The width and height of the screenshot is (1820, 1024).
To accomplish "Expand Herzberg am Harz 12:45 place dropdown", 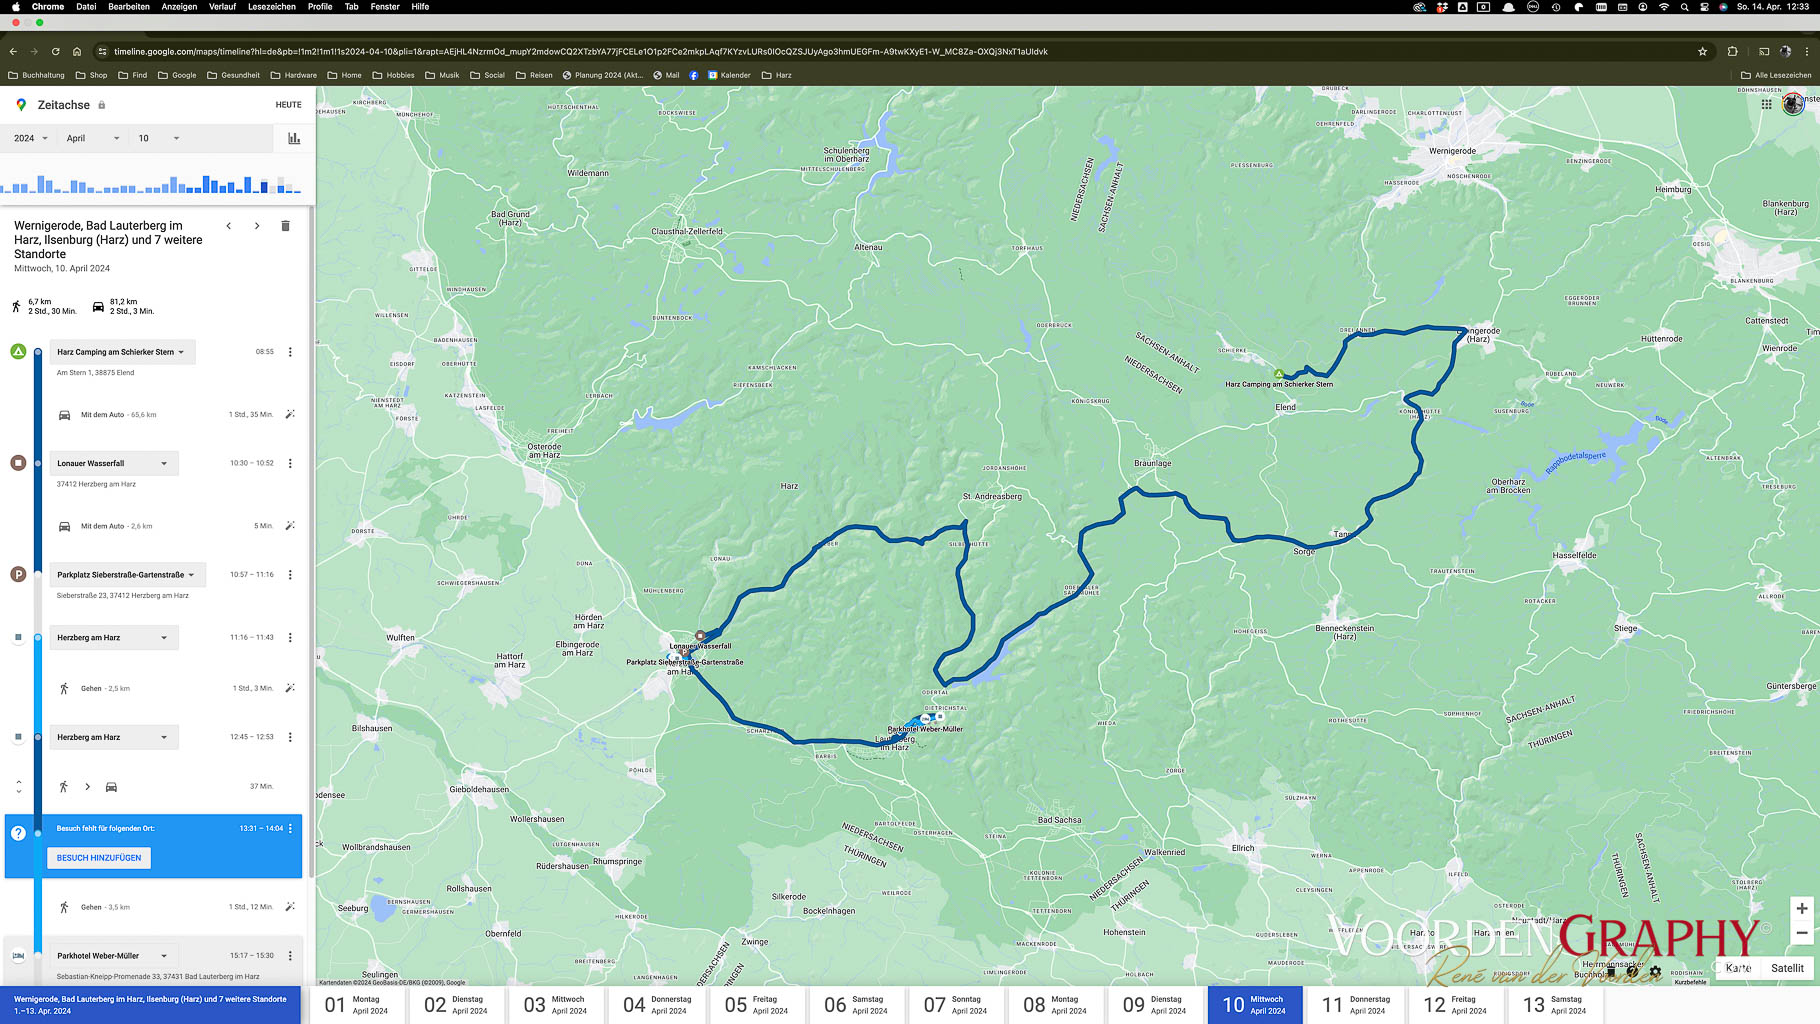I will 114,737.
